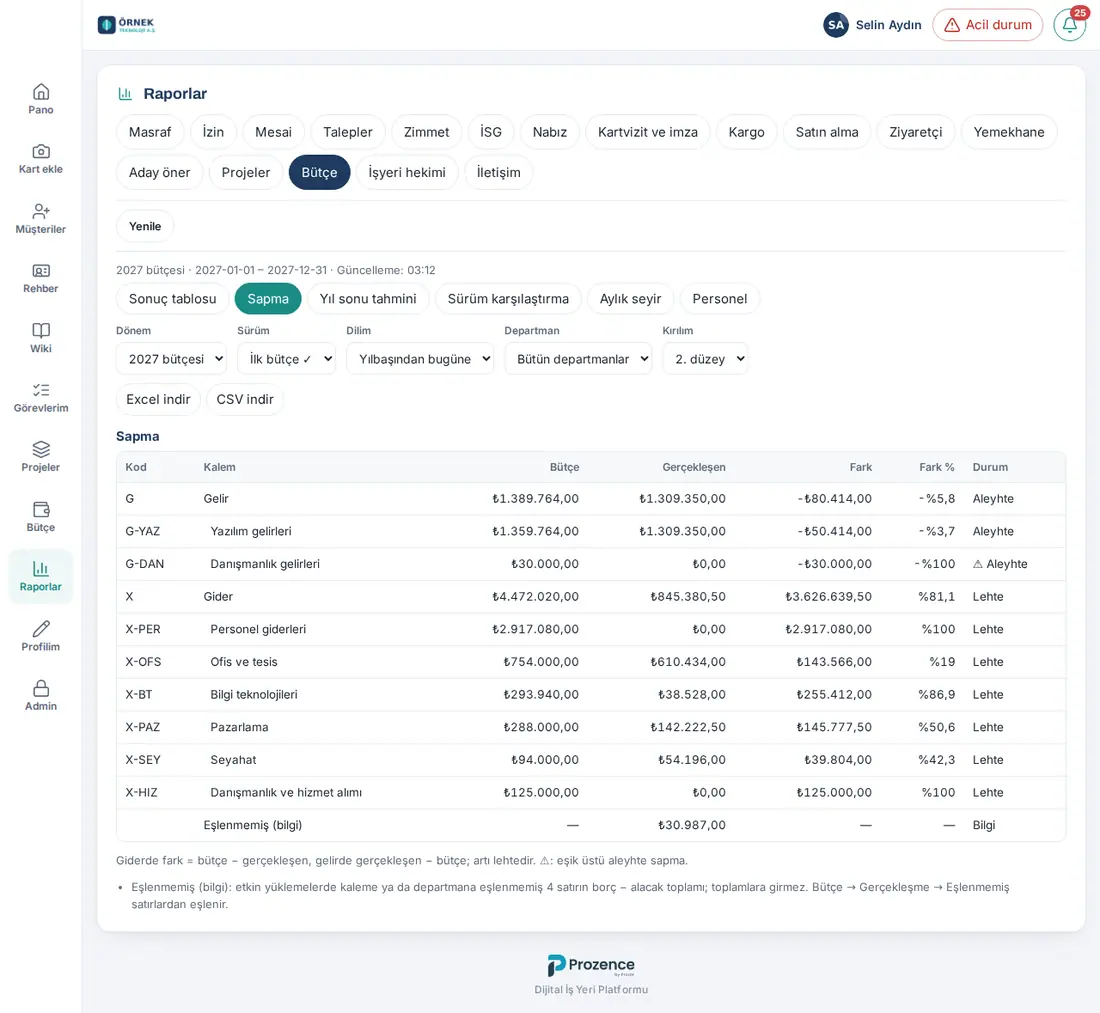1100x1013 pixels.
Task: Open the notifications bell
Action: coord(1070,25)
